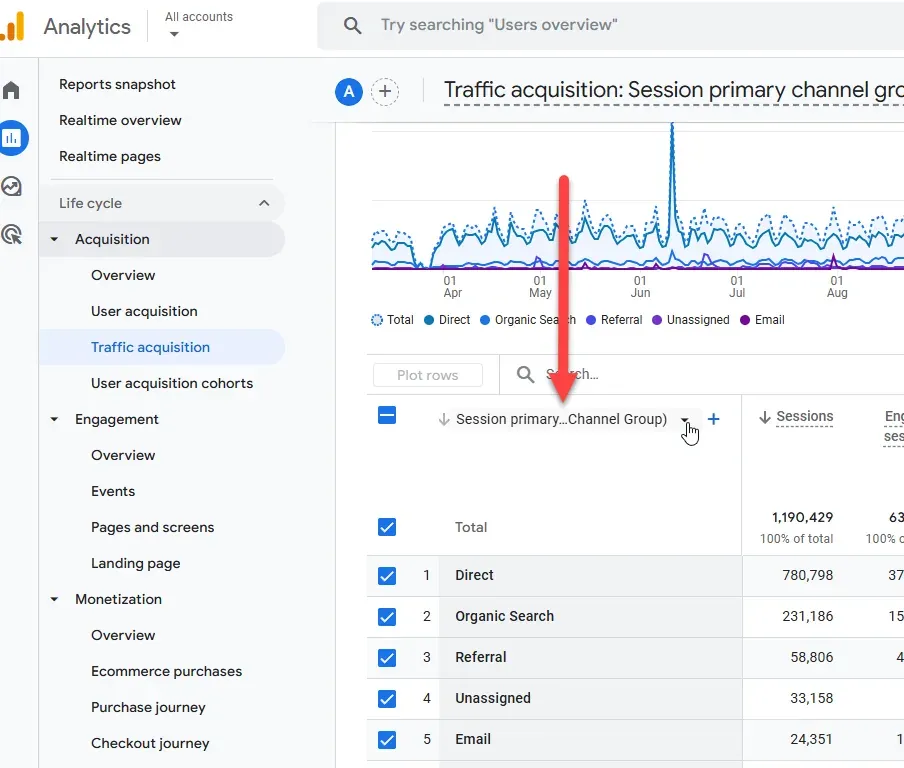Click the 58,806 Referral sessions value
The height and width of the screenshot is (768, 904).
[x=812, y=657]
